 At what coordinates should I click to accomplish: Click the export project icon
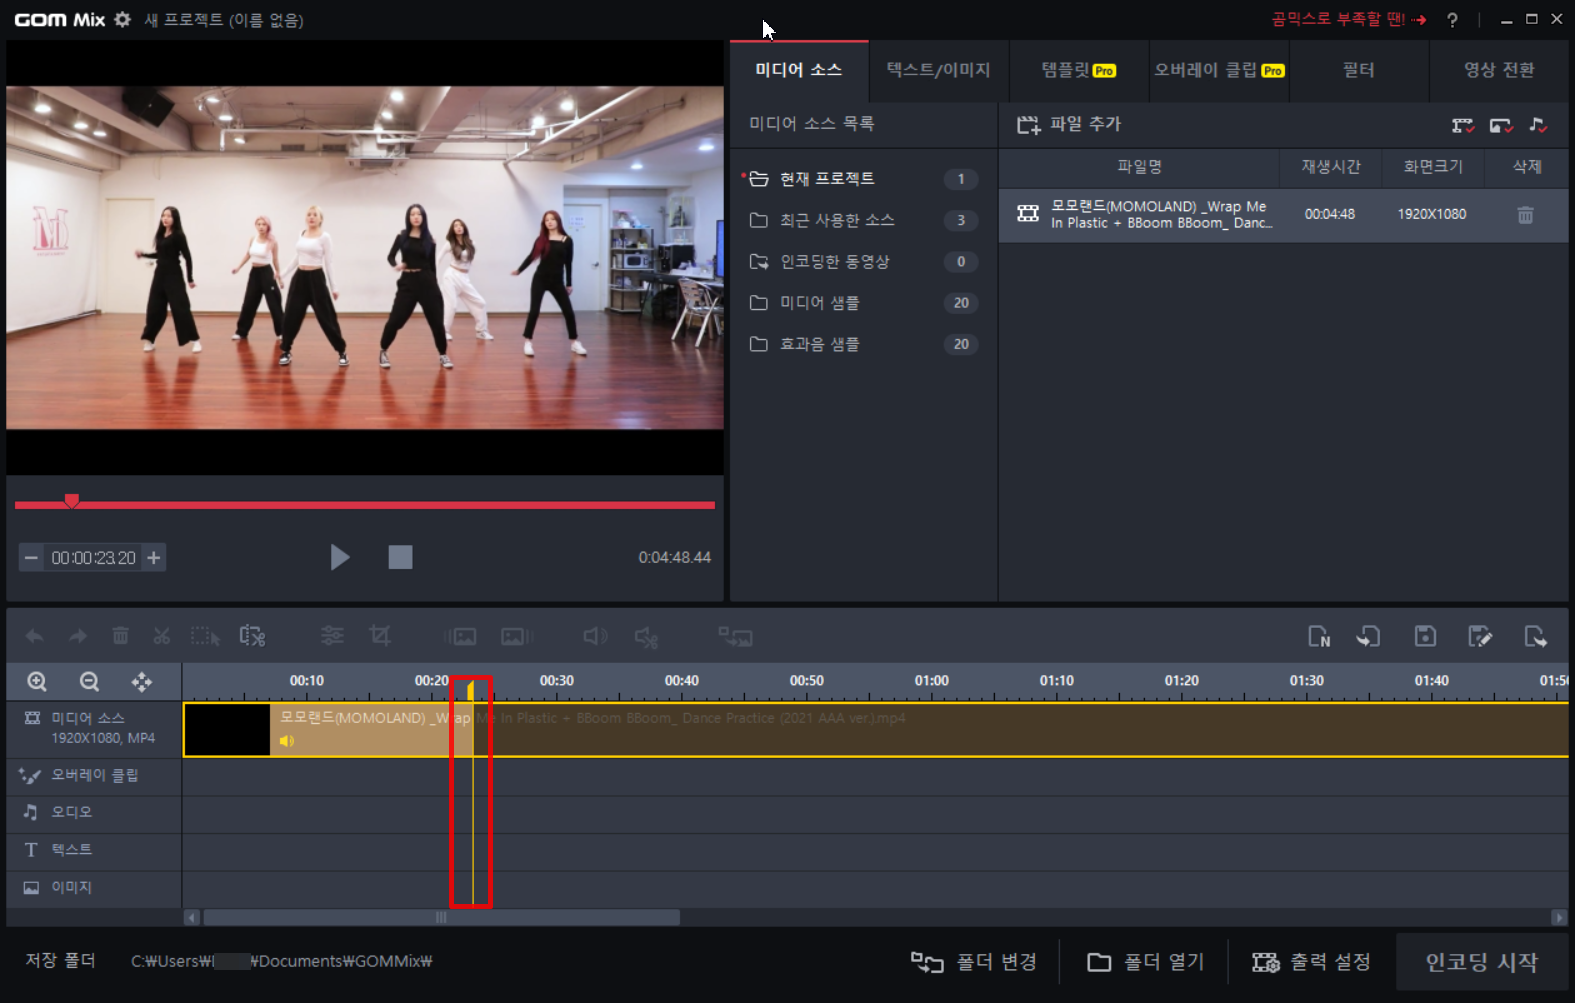click(1535, 636)
